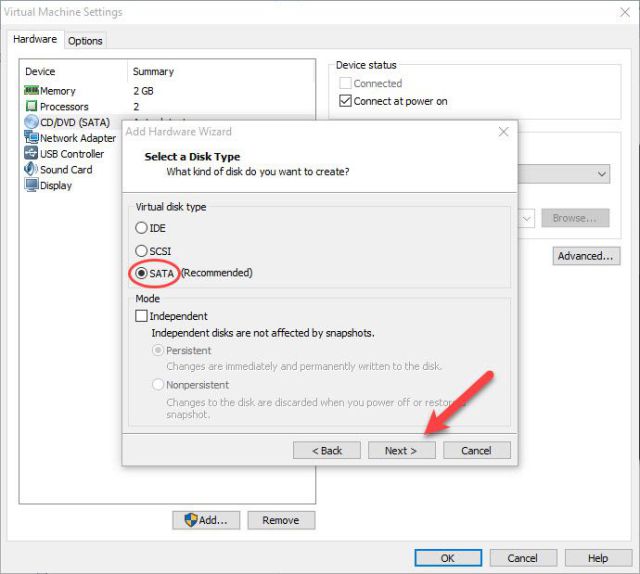Toggle Connect at power on checkbox
This screenshot has width=640, height=574.
pyautogui.click(x=345, y=101)
